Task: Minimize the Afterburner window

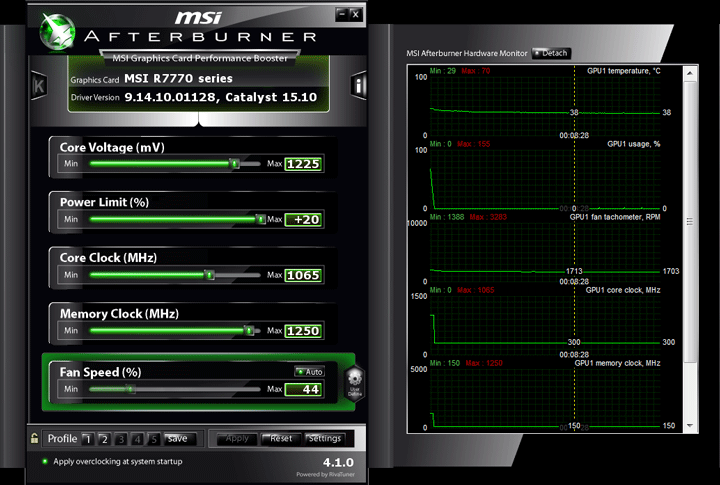Action: 342,15
